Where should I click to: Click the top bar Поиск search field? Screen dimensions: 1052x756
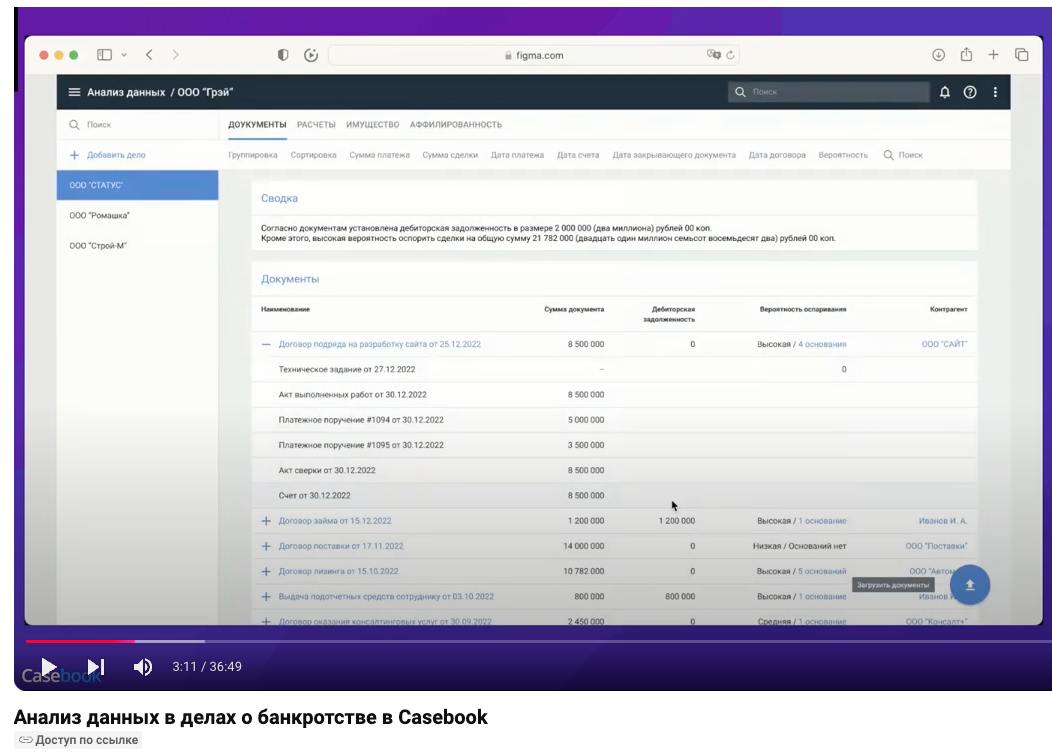point(829,92)
